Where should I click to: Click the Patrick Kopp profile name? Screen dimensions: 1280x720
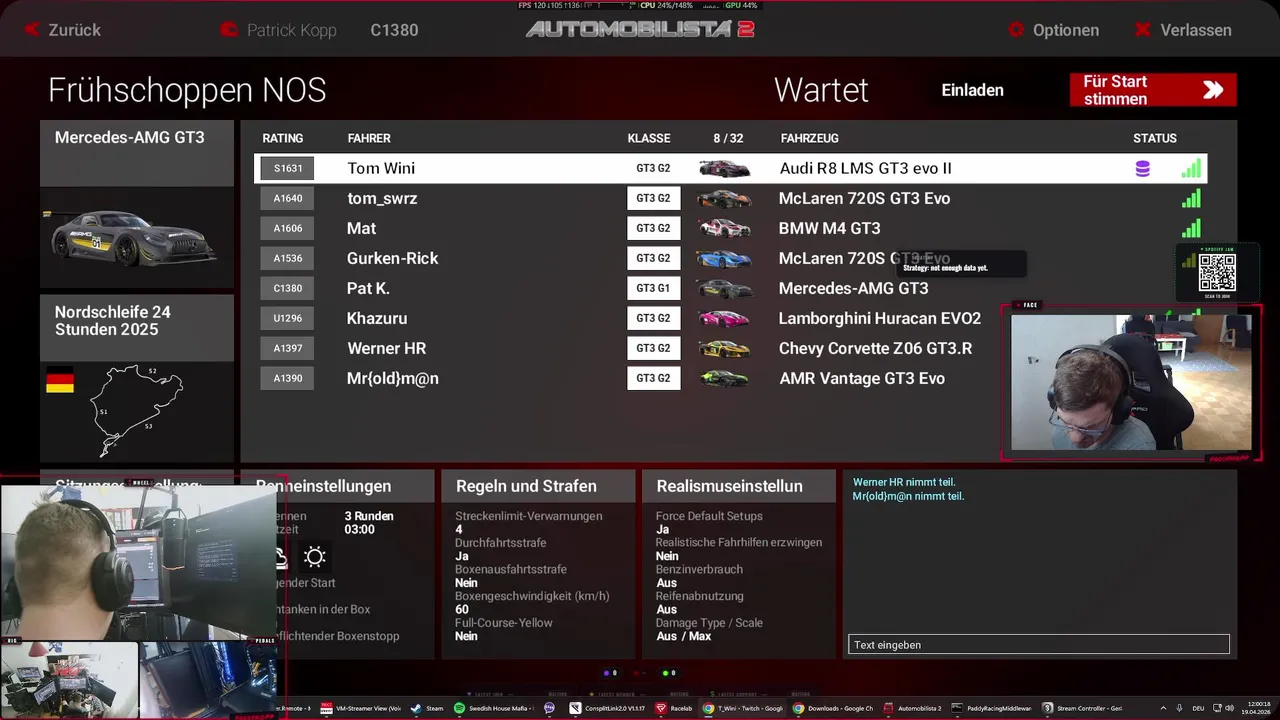(x=291, y=30)
